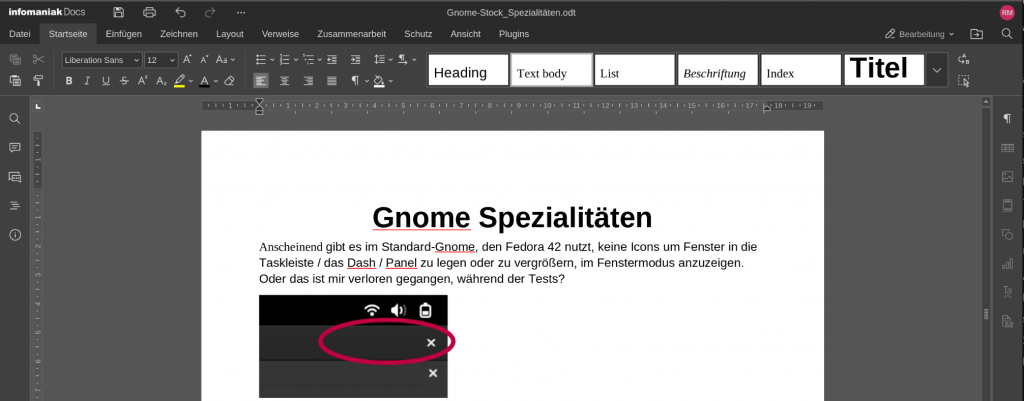Open the three-dot more options menu
The height and width of the screenshot is (401, 1024).
coord(241,12)
